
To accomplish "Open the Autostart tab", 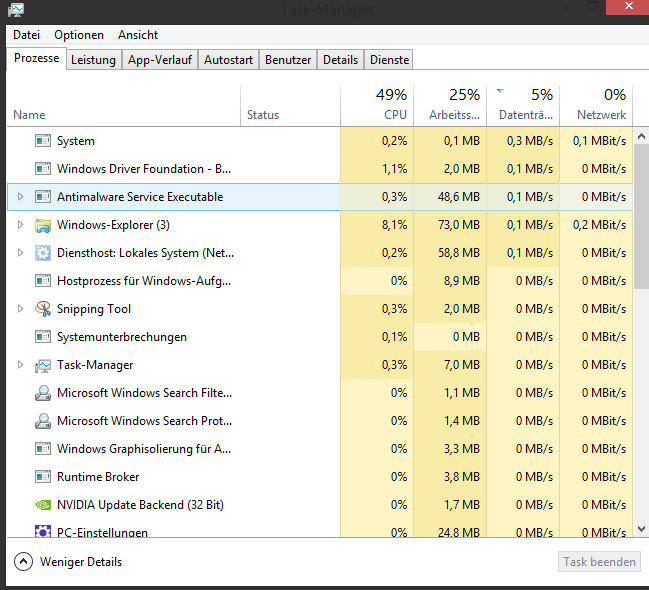I will tap(228, 60).
